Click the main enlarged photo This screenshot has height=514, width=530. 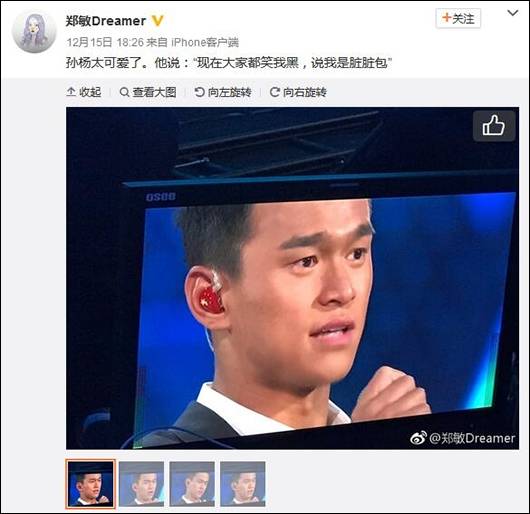[292, 278]
